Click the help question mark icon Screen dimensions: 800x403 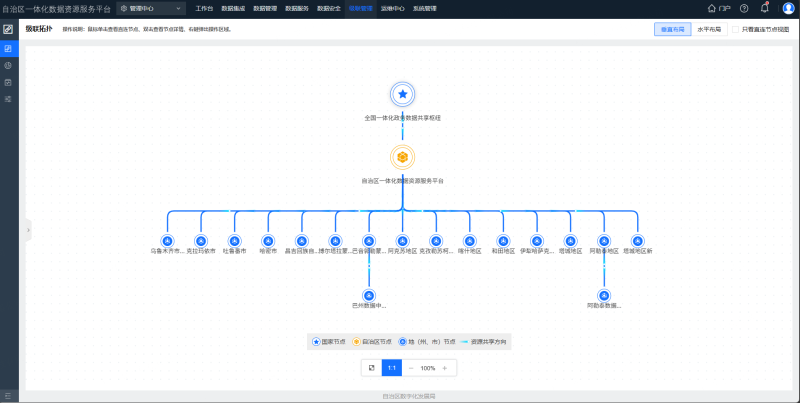(744, 9)
